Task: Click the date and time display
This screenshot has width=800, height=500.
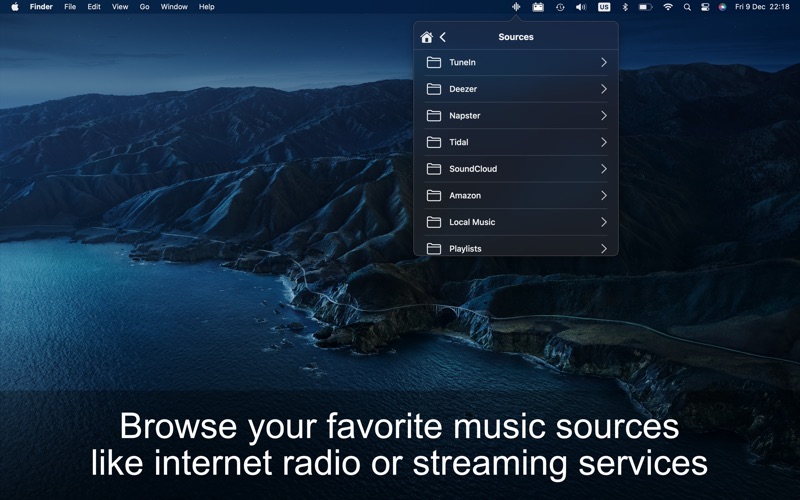Action: click(762, 7)
